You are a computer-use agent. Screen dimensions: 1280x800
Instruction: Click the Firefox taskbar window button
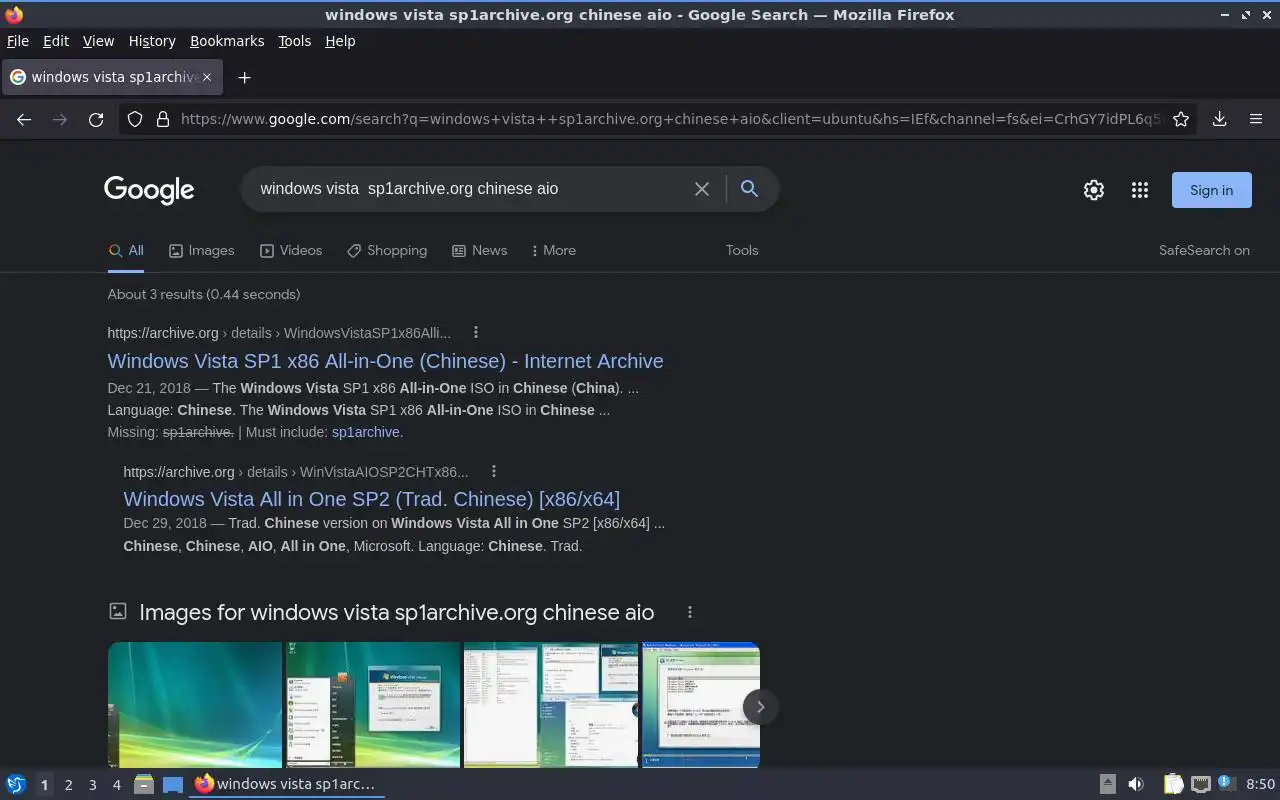[287, 785]
